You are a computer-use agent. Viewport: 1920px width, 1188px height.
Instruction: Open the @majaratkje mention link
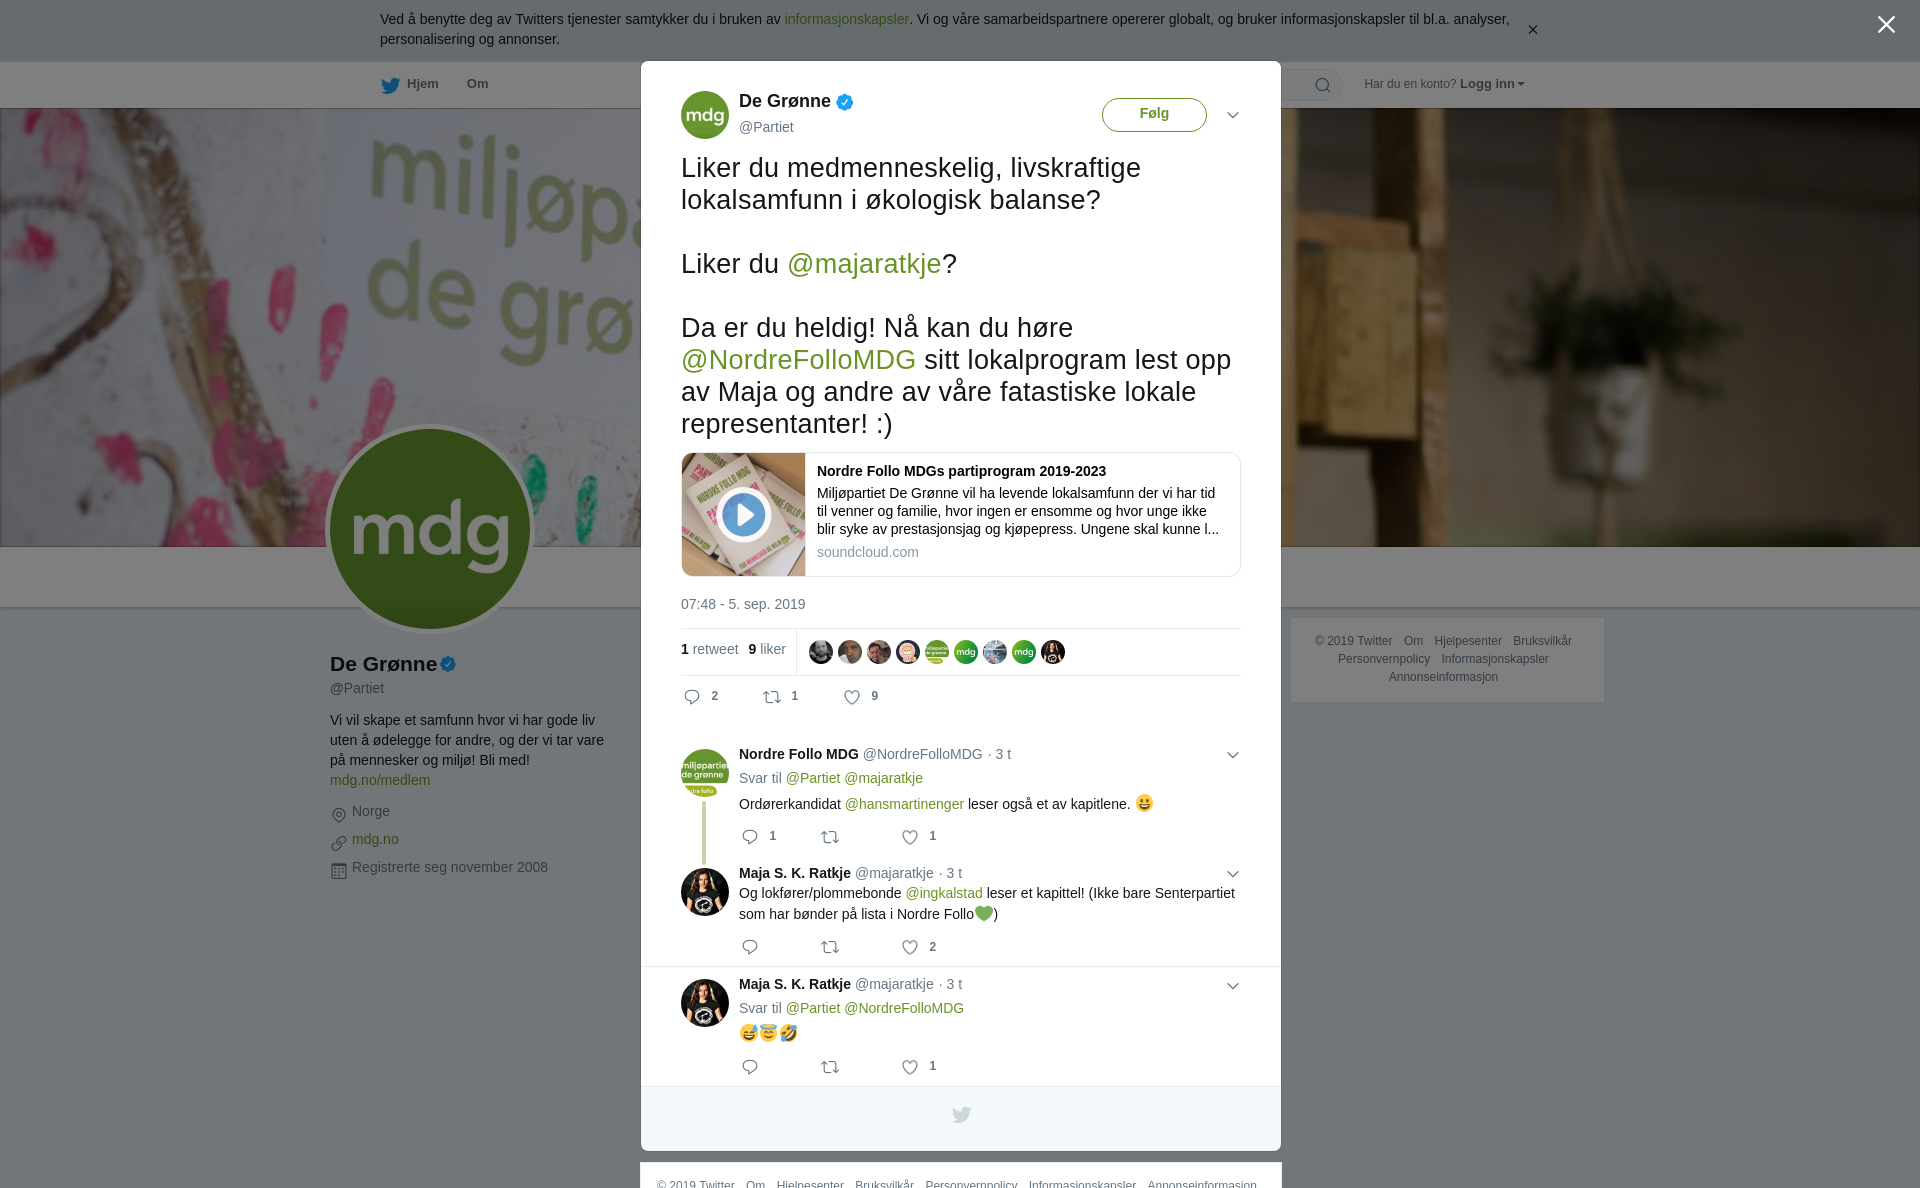click(x=864, y=264)
